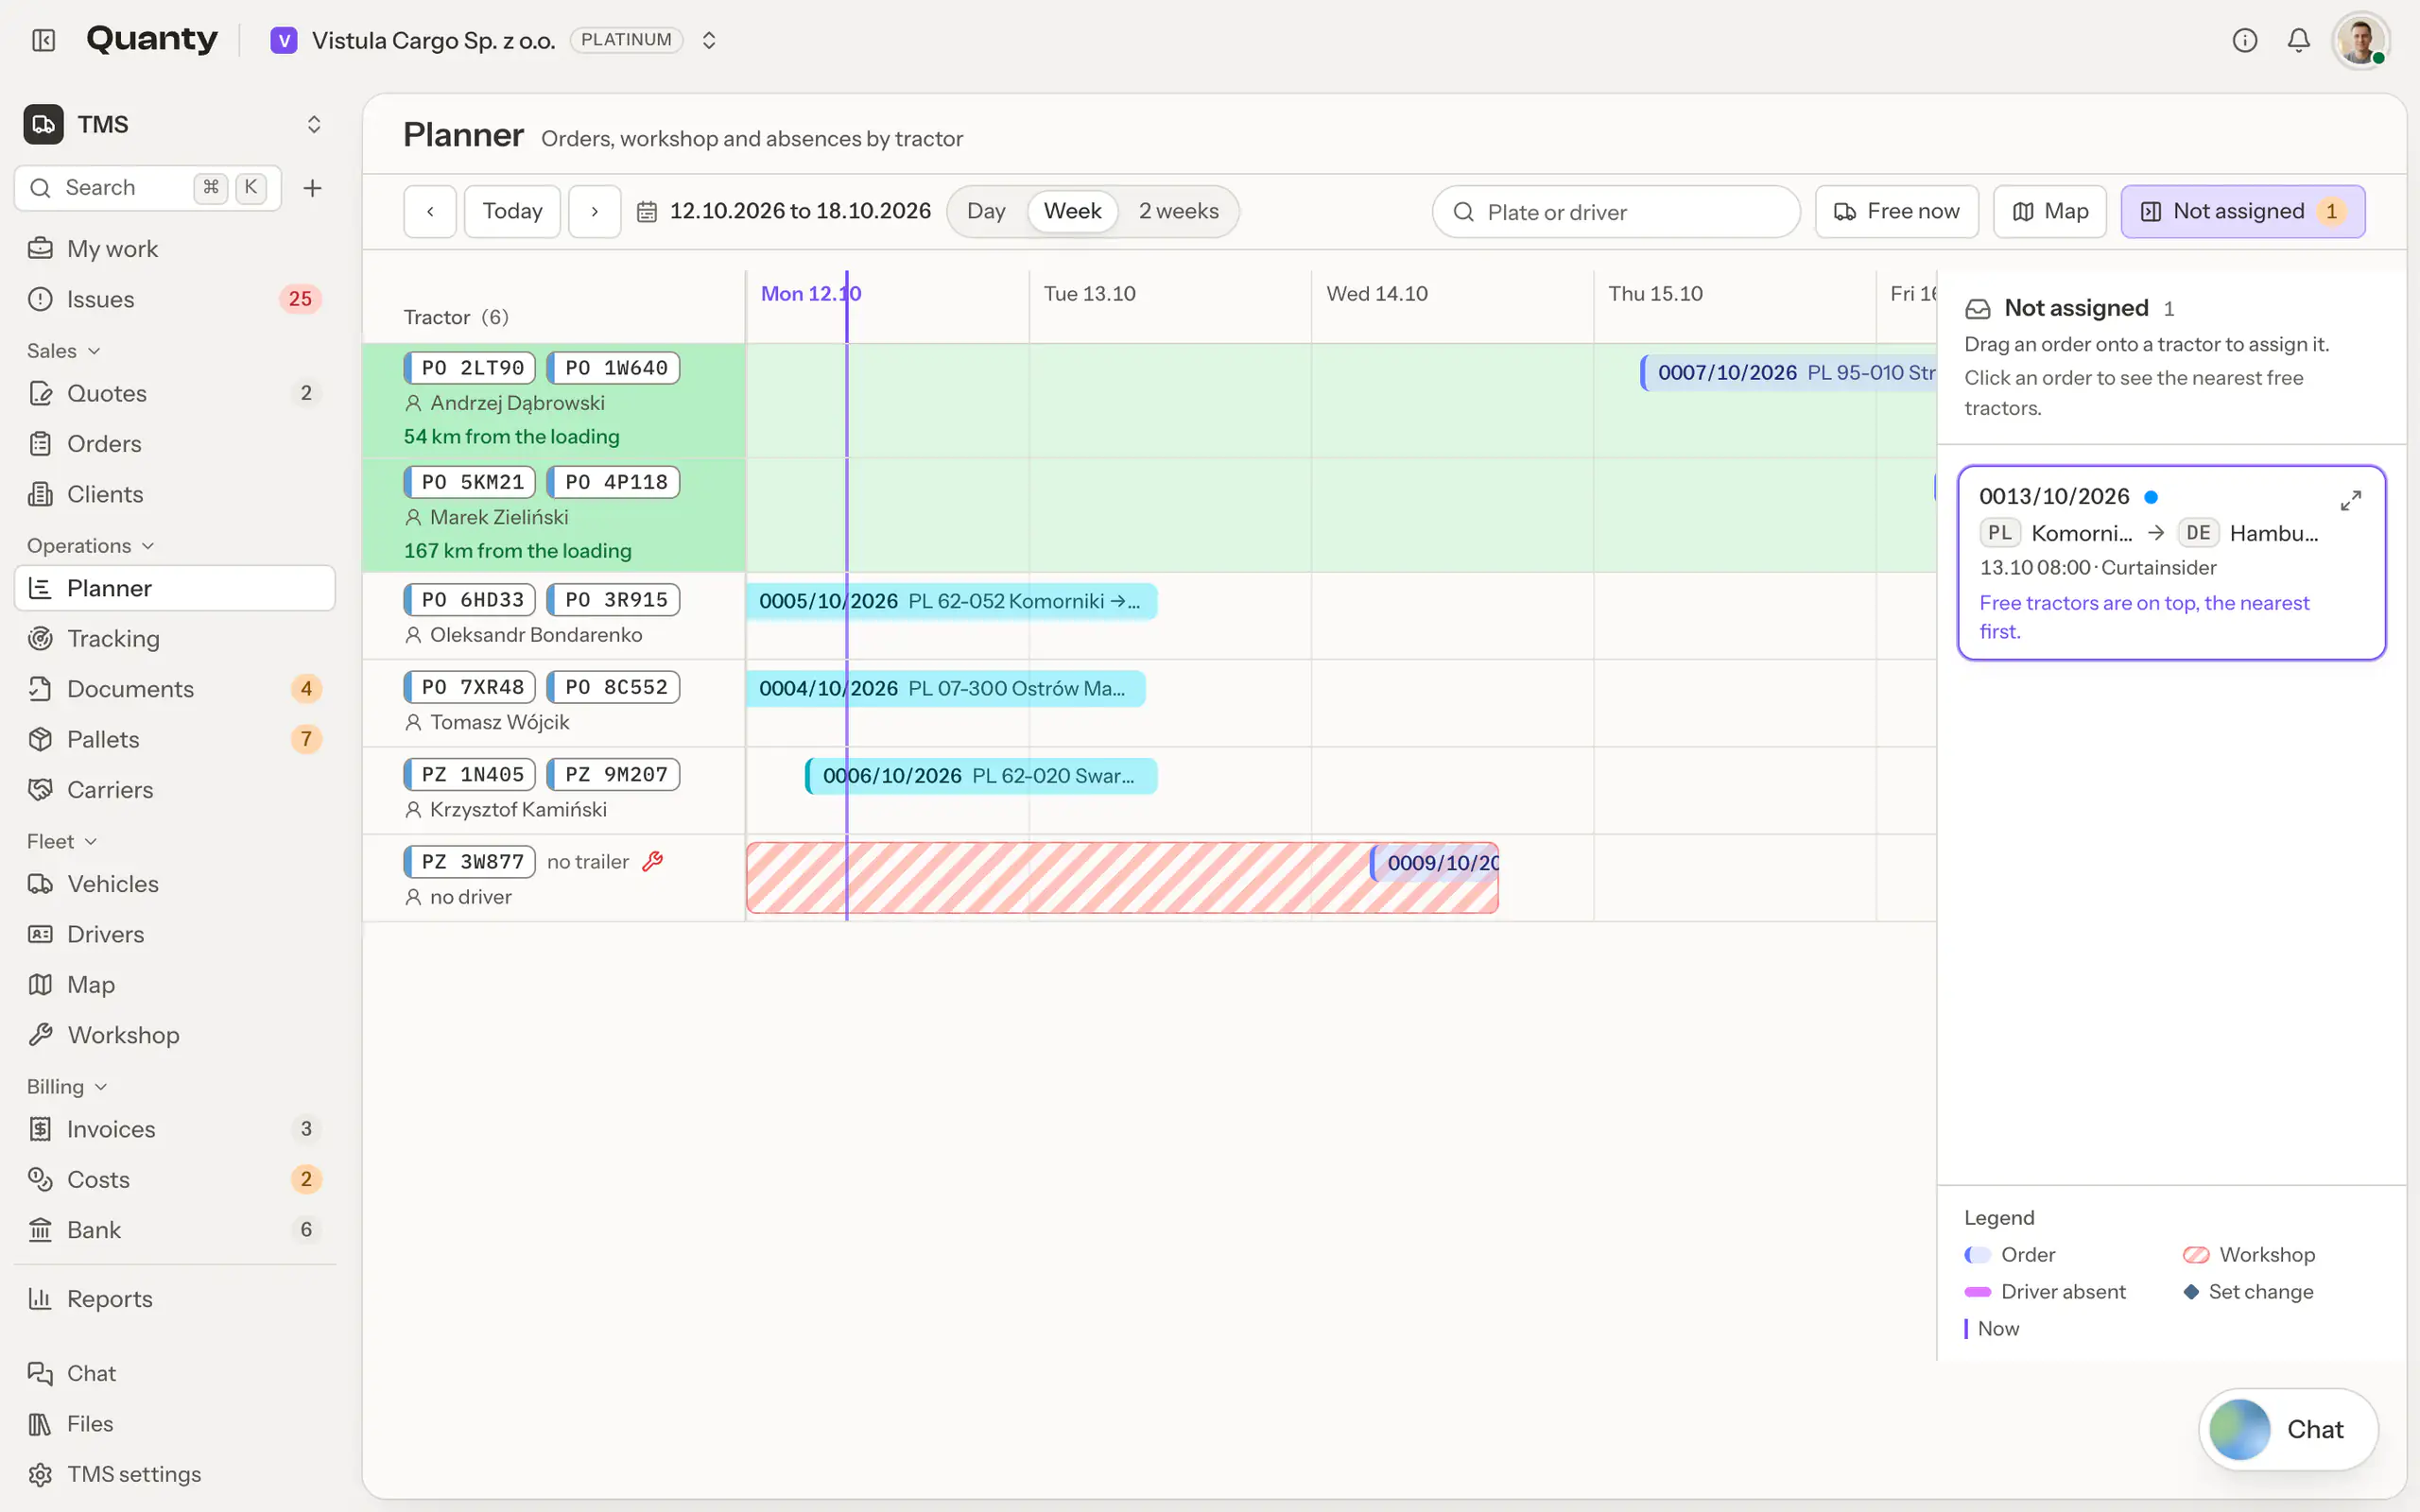Screen dimensions: 2420x1512
Task: Open Bank in sidebar
Action: point(175,1229)
